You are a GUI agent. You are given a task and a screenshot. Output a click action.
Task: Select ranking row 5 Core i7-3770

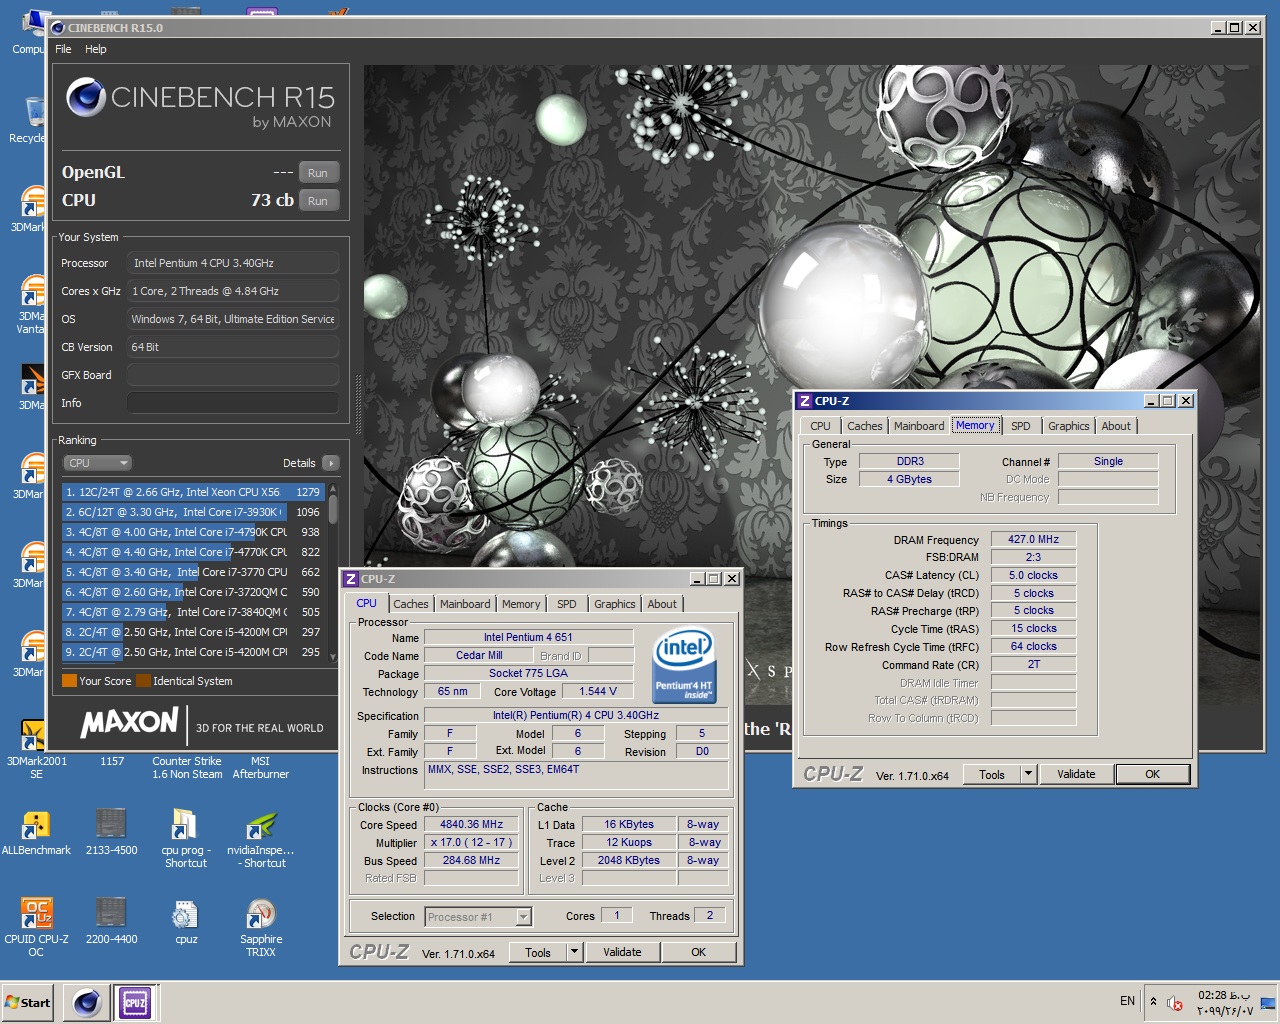(x=192, y=572)
